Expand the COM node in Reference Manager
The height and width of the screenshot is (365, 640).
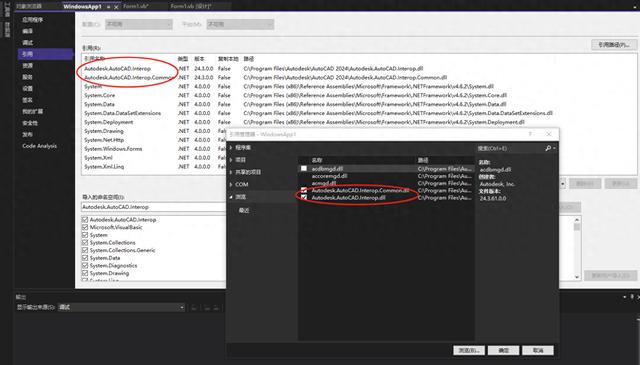coord(231,185)
